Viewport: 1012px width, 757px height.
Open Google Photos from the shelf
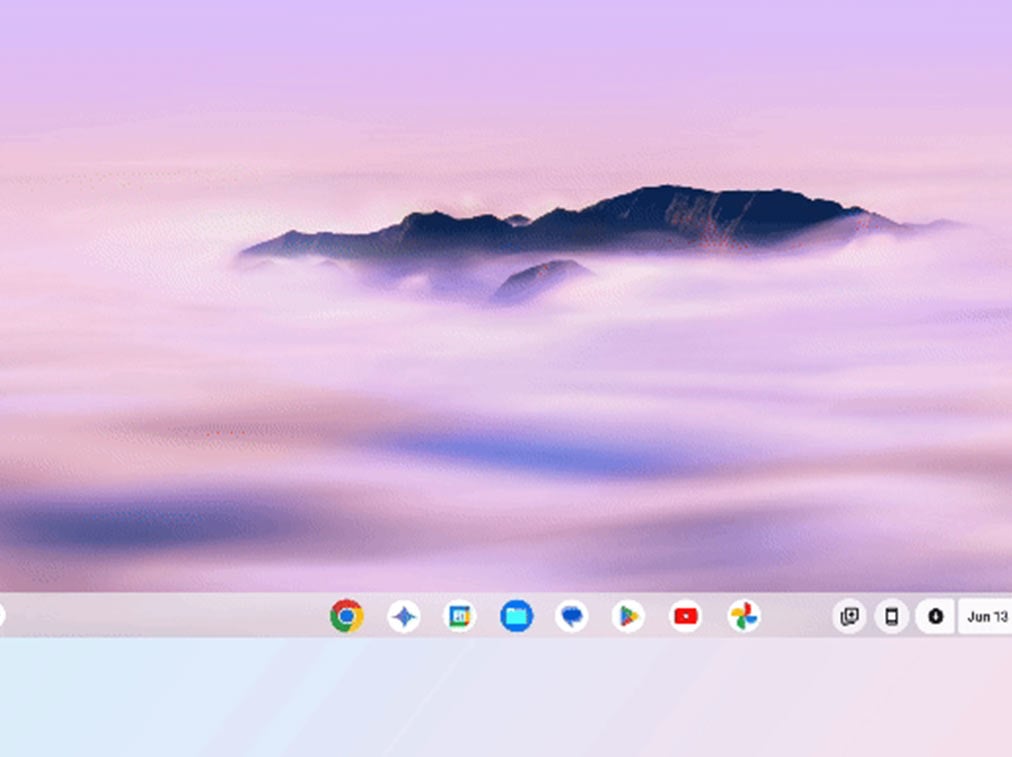tap(744, 616)
